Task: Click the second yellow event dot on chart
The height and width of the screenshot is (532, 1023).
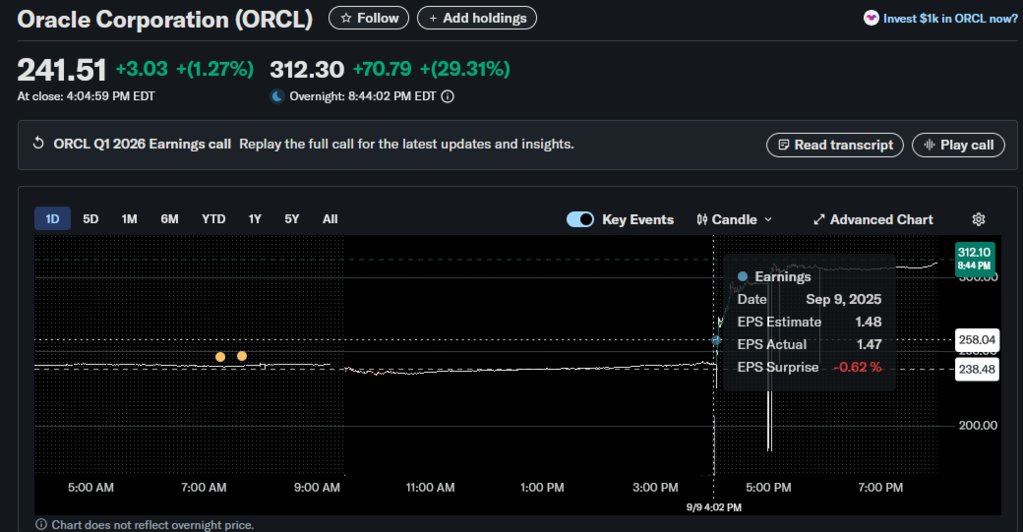Action: point(242,356)
